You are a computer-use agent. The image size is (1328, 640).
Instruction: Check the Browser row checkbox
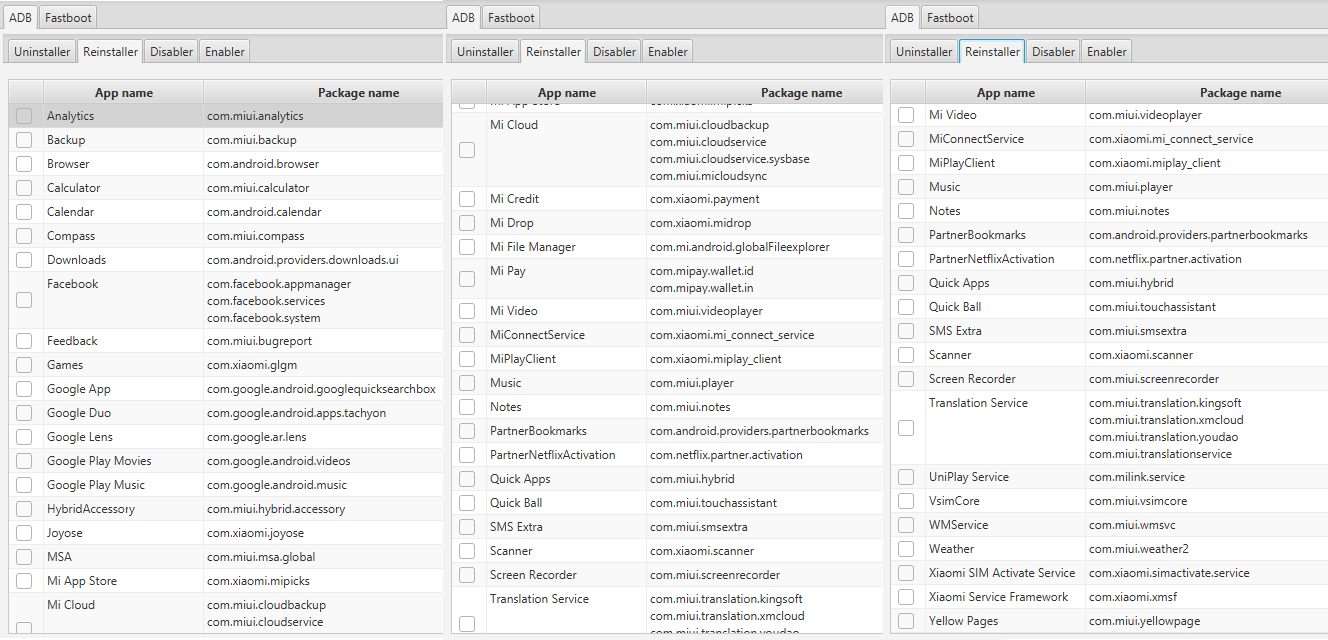click(x=24, y=164)
